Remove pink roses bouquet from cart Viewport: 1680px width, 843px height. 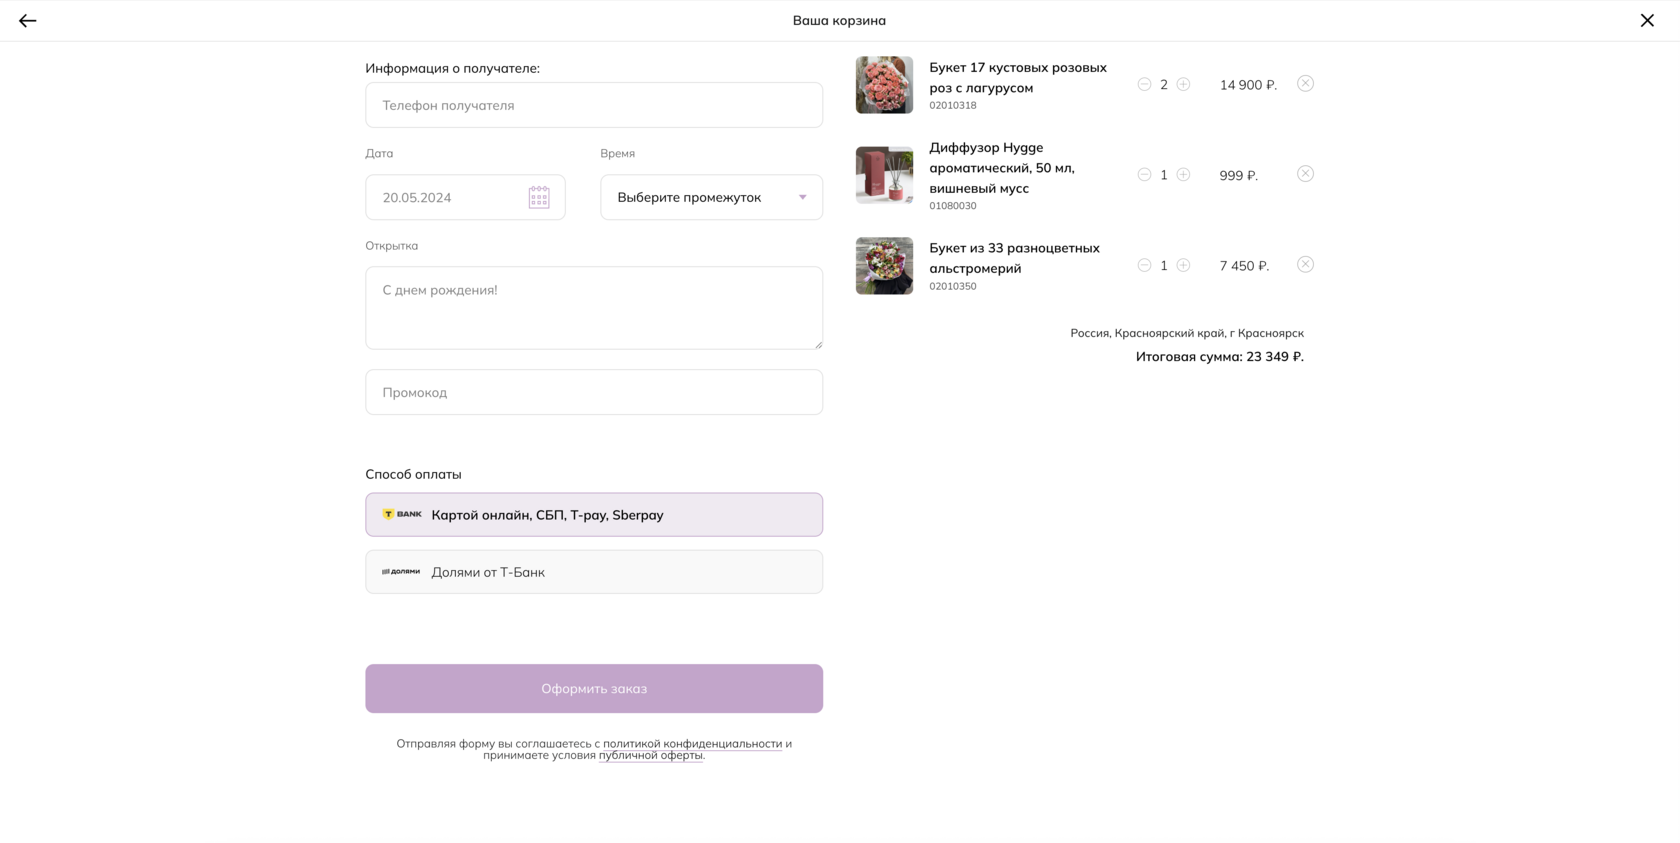pyautogui.click(x=1305, y=84)
